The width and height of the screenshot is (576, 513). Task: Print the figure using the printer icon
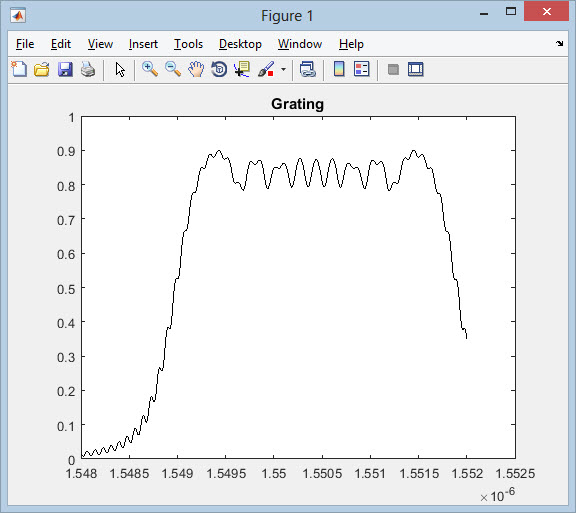pyautogui.click(x=88, y=69)
